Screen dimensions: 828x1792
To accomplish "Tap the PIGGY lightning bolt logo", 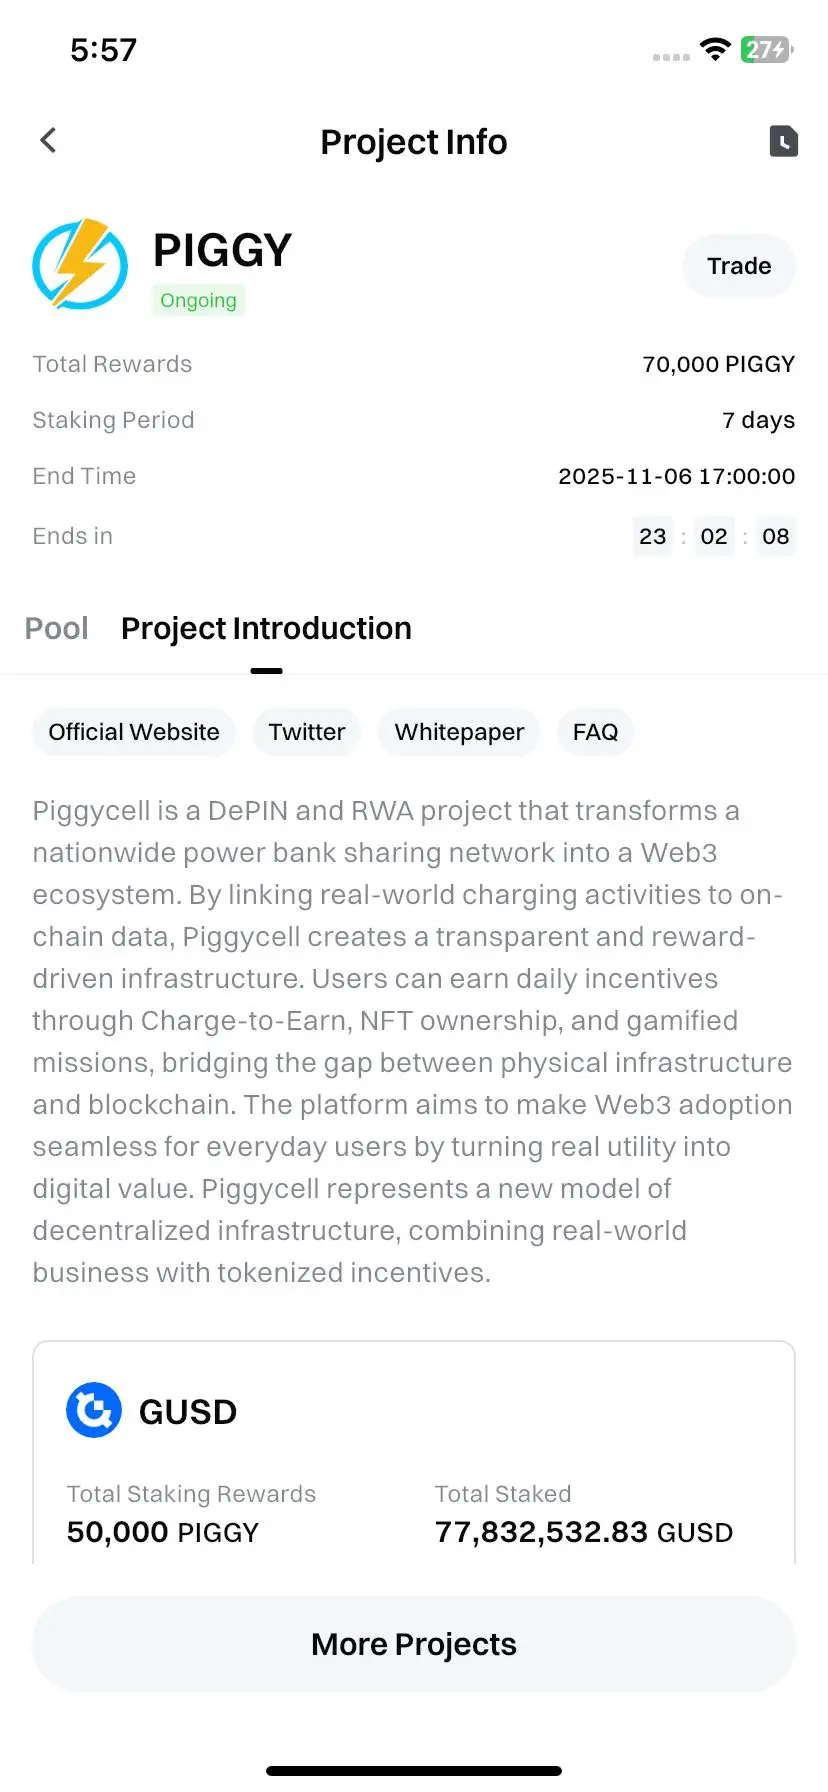I will (x=80, y=265).
